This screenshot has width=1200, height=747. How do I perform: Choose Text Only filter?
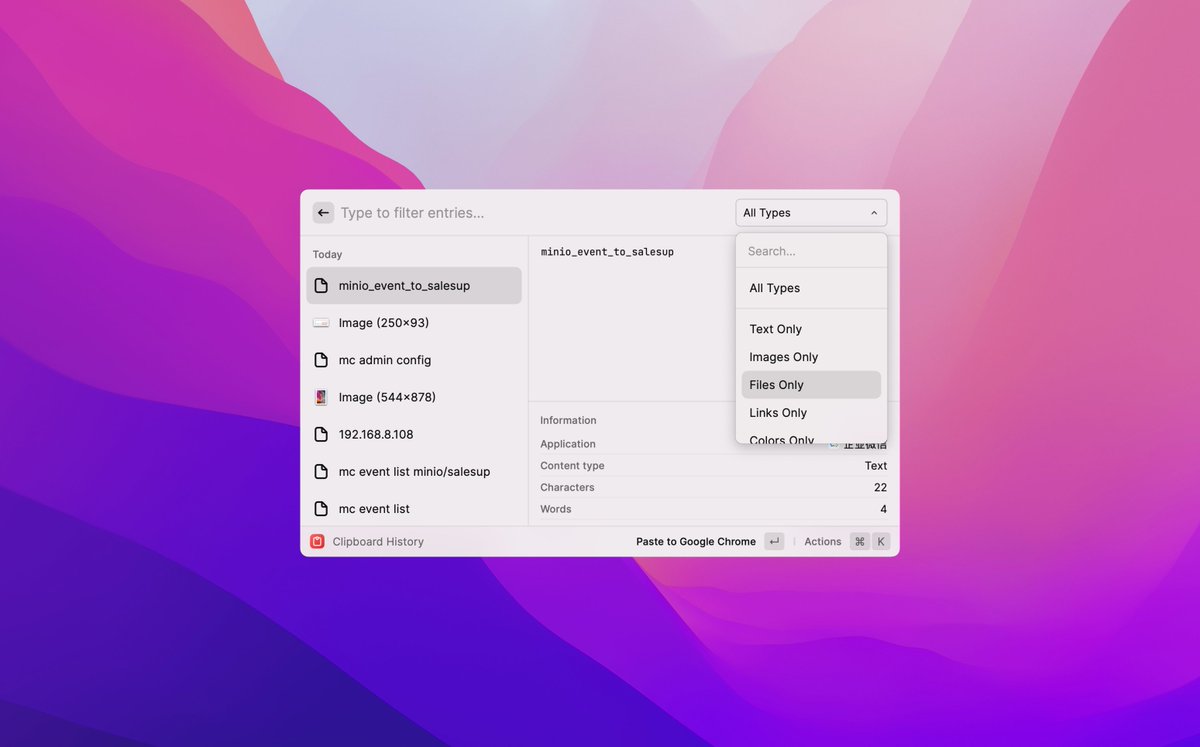click(x=811, y=329)
